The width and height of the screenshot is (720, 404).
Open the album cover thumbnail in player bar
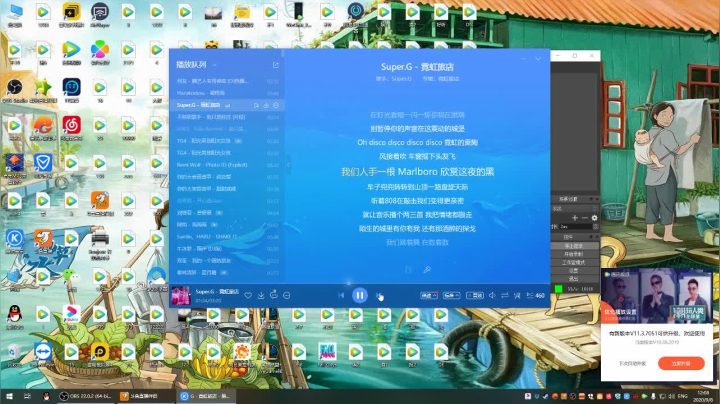tap(180, 296)
